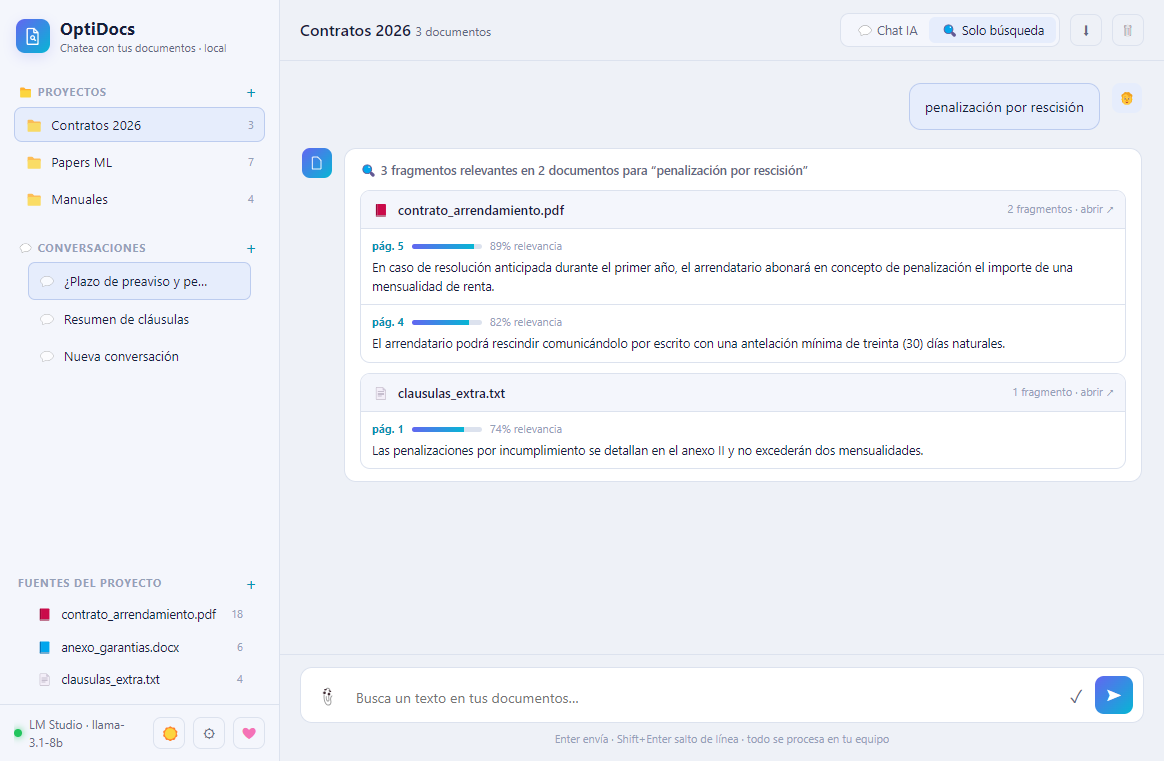Send the message with the blue arrow
1164x761 pixels.
click(x=1114, y=695)
